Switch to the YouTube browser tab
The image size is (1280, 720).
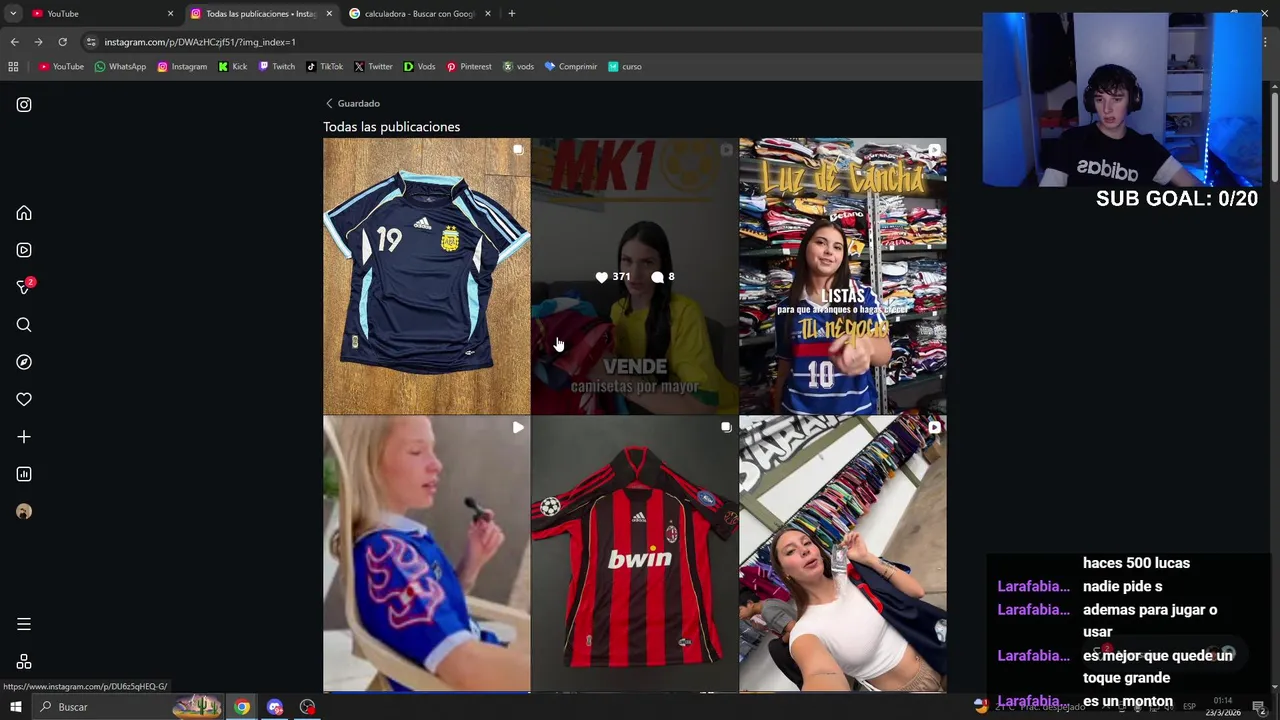[100, 13]
